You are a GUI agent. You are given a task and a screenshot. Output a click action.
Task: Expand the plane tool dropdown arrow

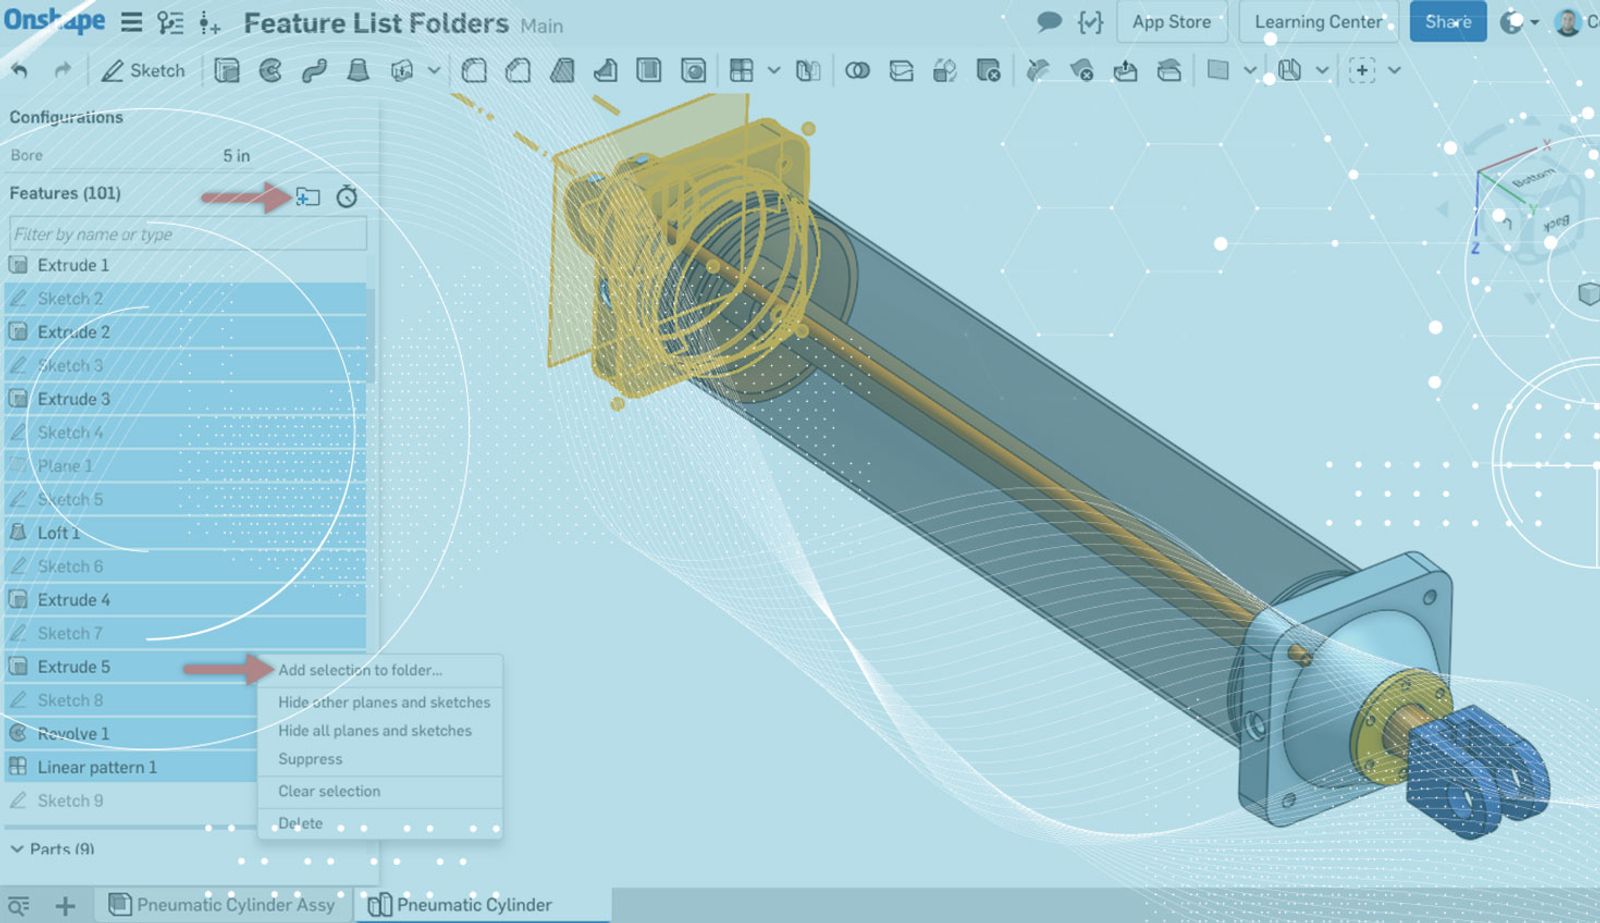1250,70
